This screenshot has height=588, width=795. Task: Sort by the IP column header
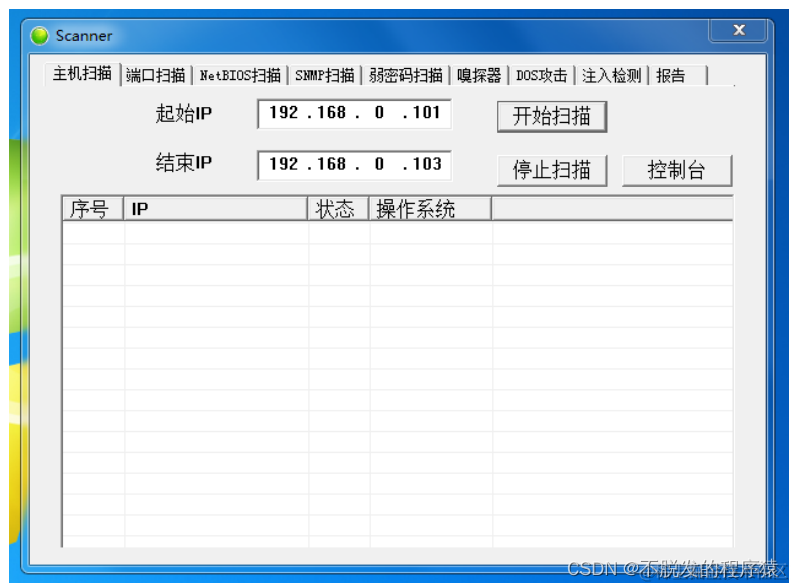(215, 209)
